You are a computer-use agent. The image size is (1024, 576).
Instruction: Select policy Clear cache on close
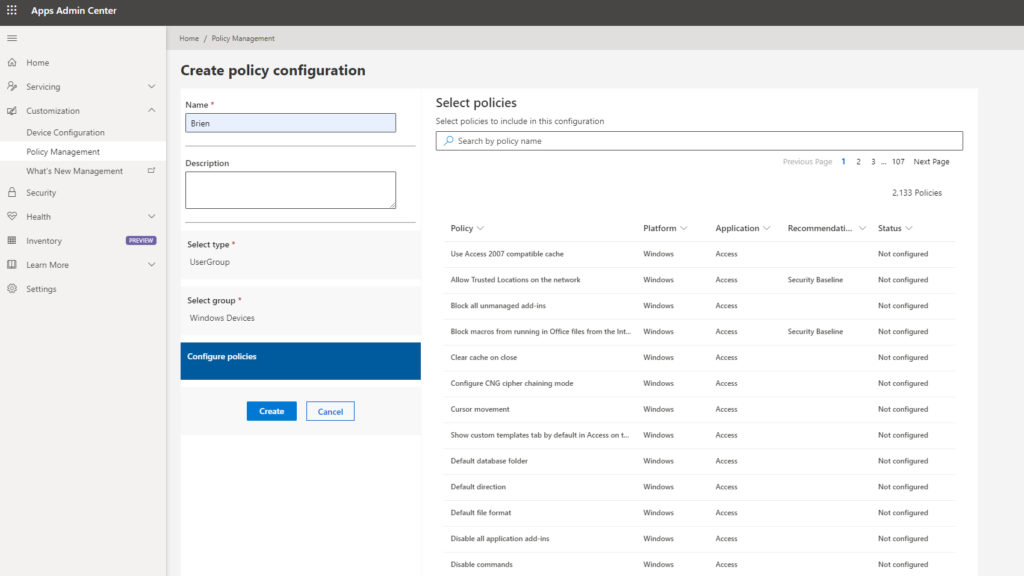pyautogui.click(x=483, y=357)
